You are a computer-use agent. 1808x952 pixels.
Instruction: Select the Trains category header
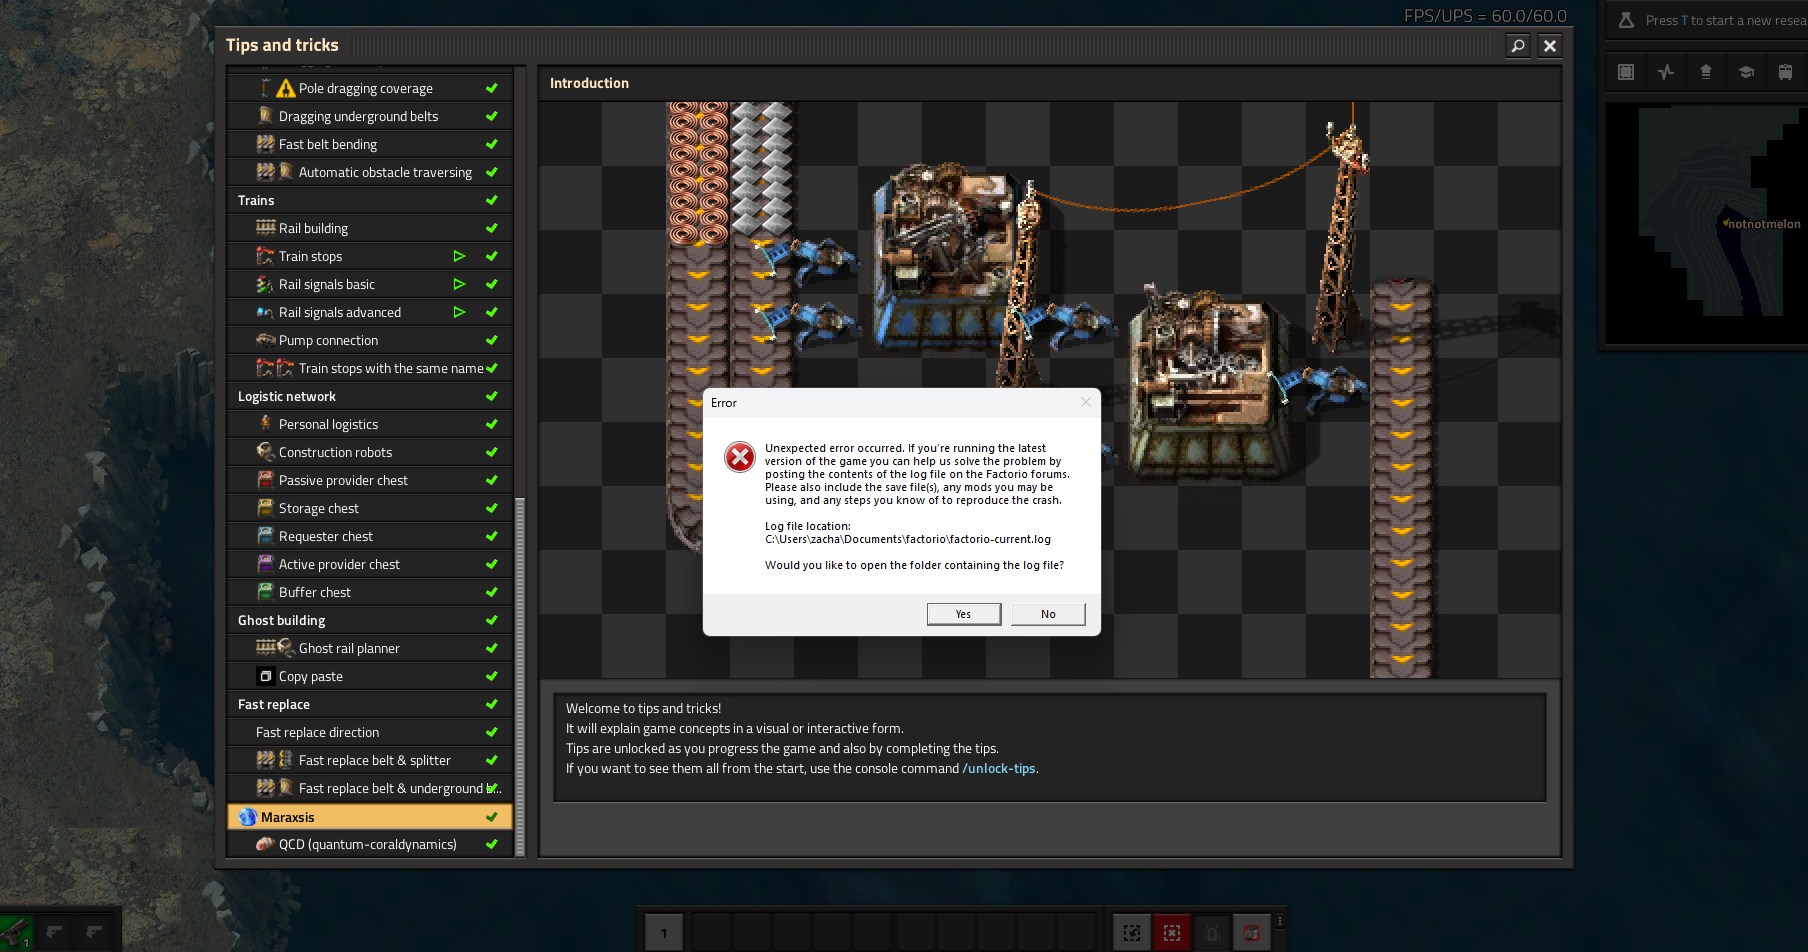coord(370,200)
